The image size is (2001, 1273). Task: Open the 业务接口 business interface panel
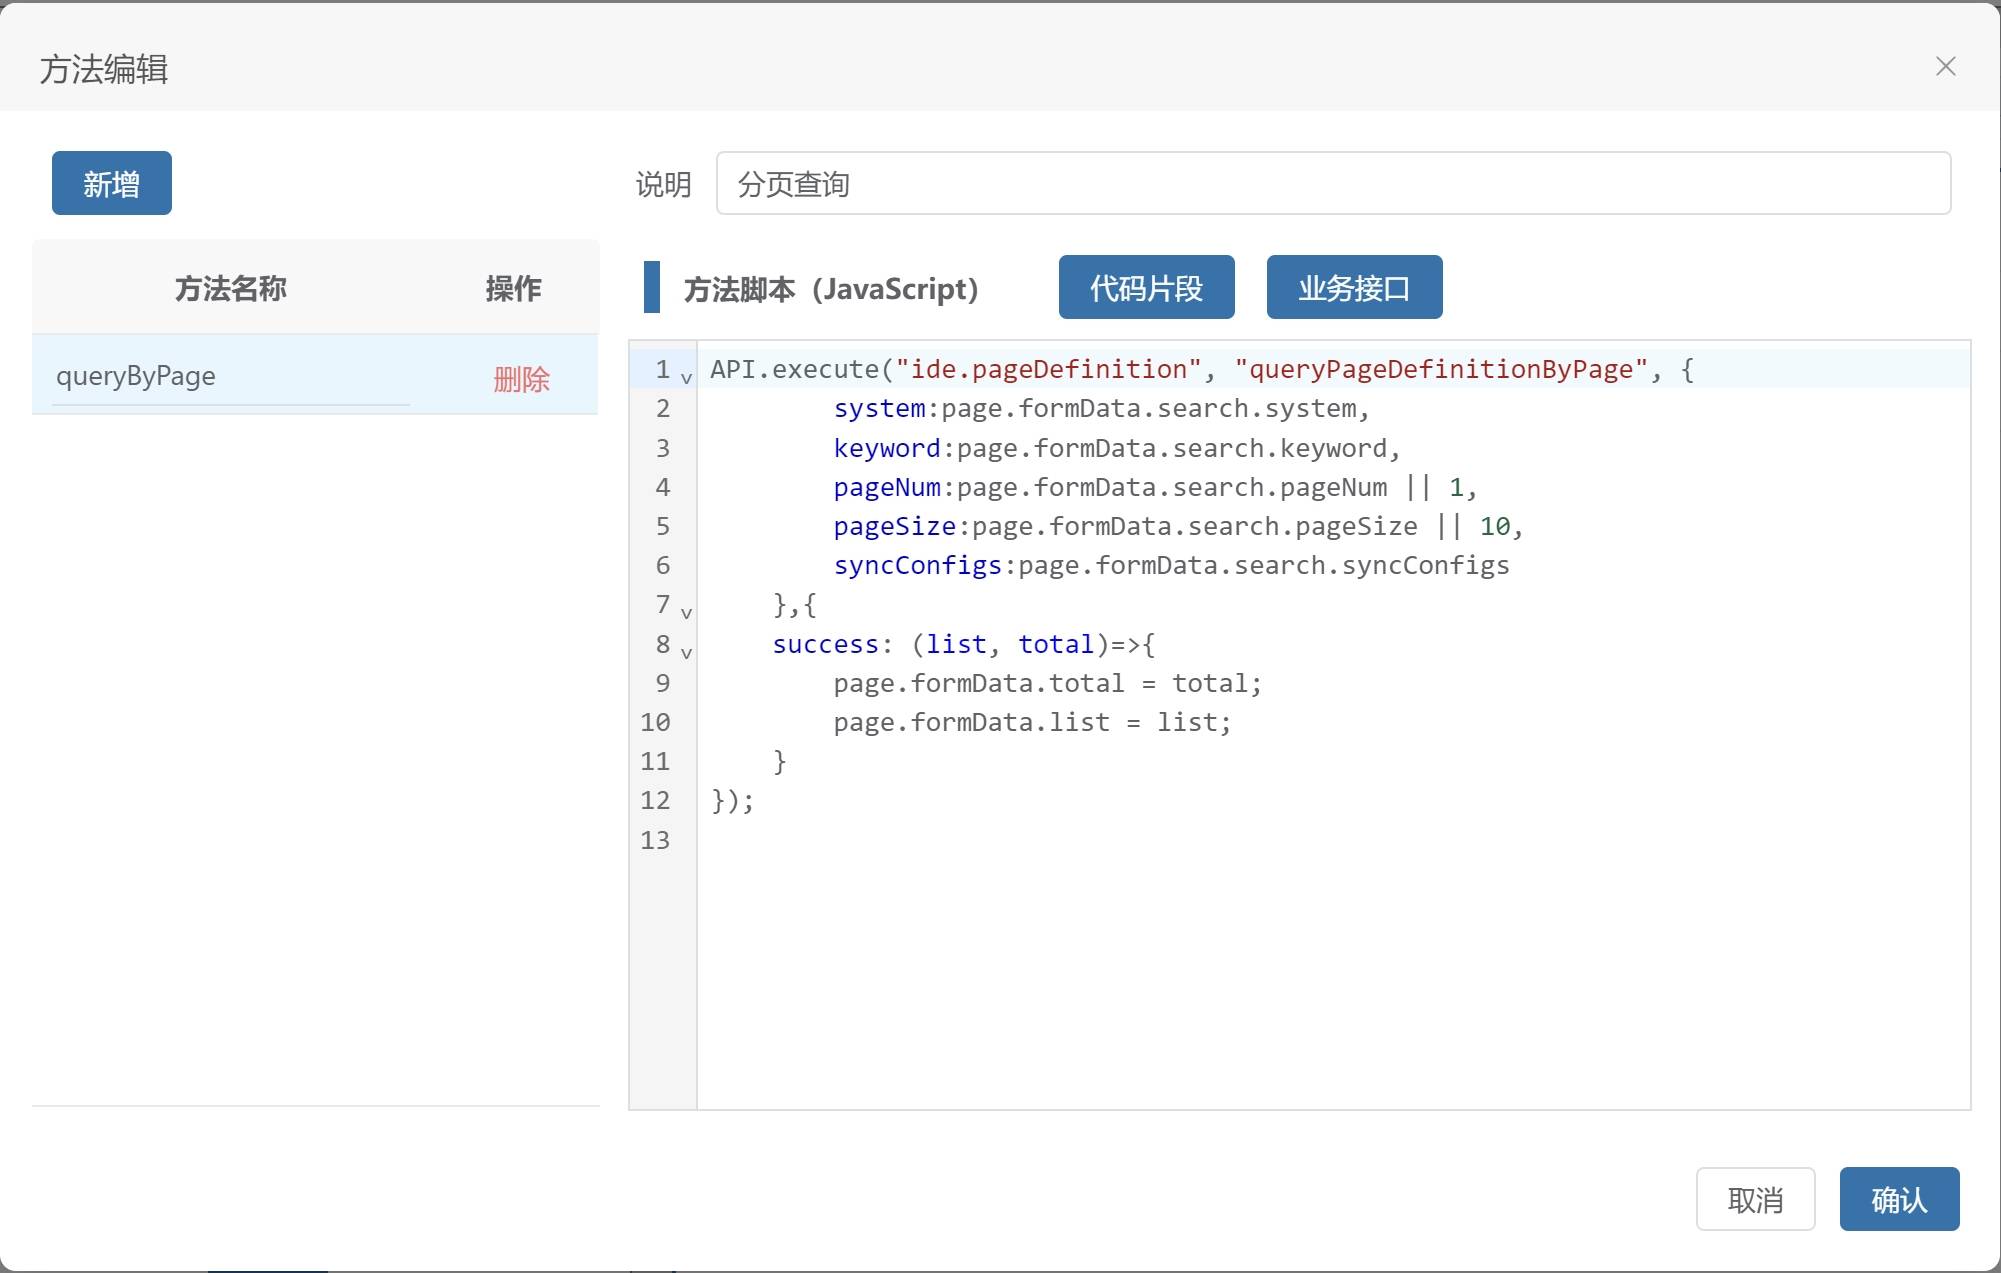[x=1354, y=288]
